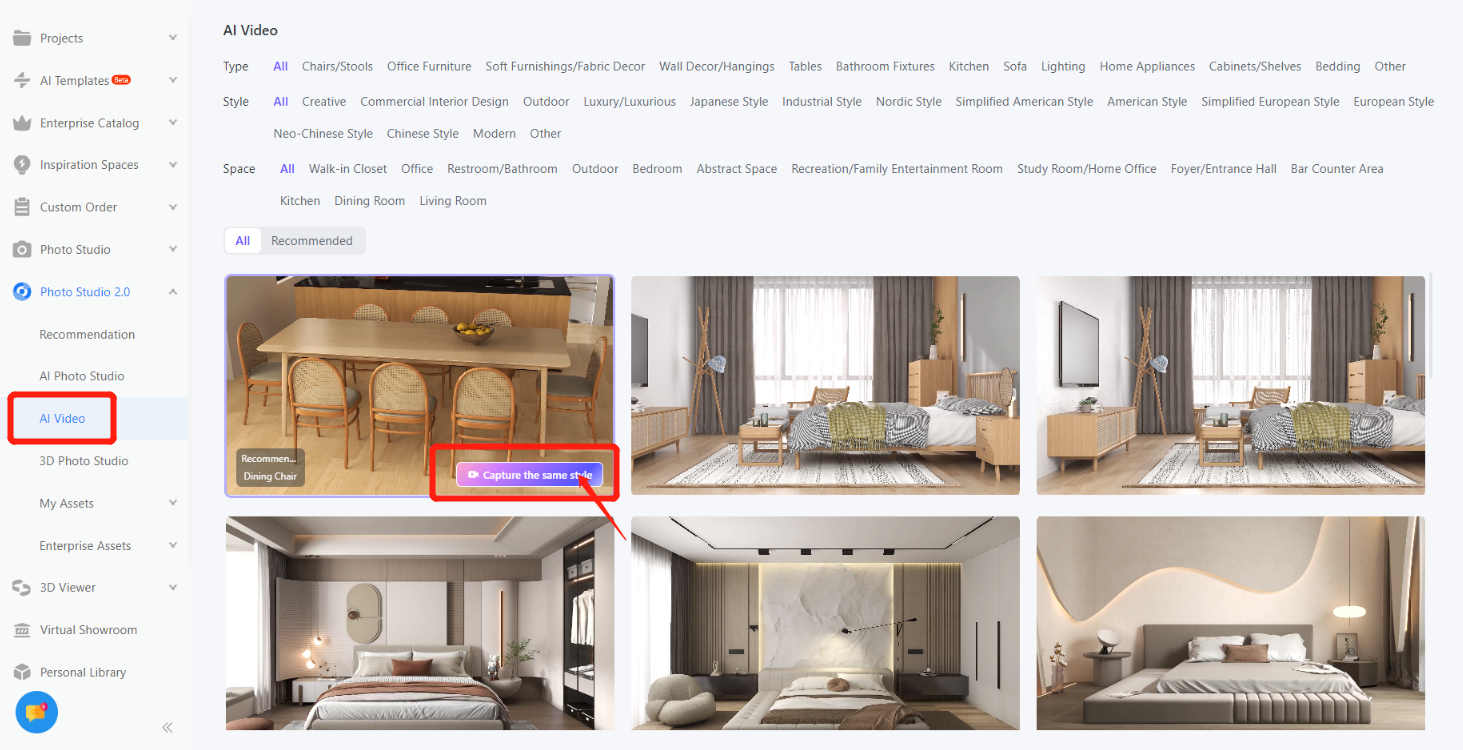This screenshot has width=1463, height=750.
Task: Select the Creative style filter
Action: click(324, 101)
